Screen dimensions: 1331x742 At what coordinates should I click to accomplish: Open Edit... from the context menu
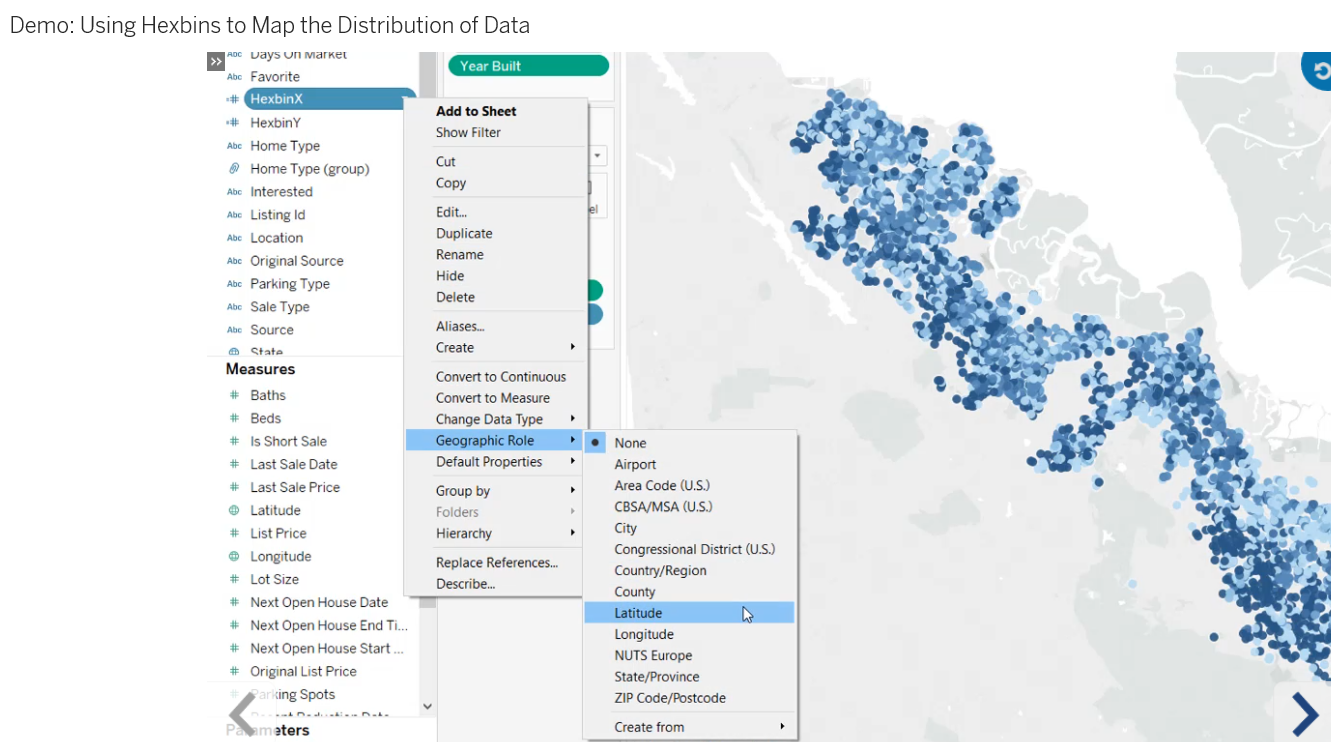pyautogui.click(x=495, y=212)
